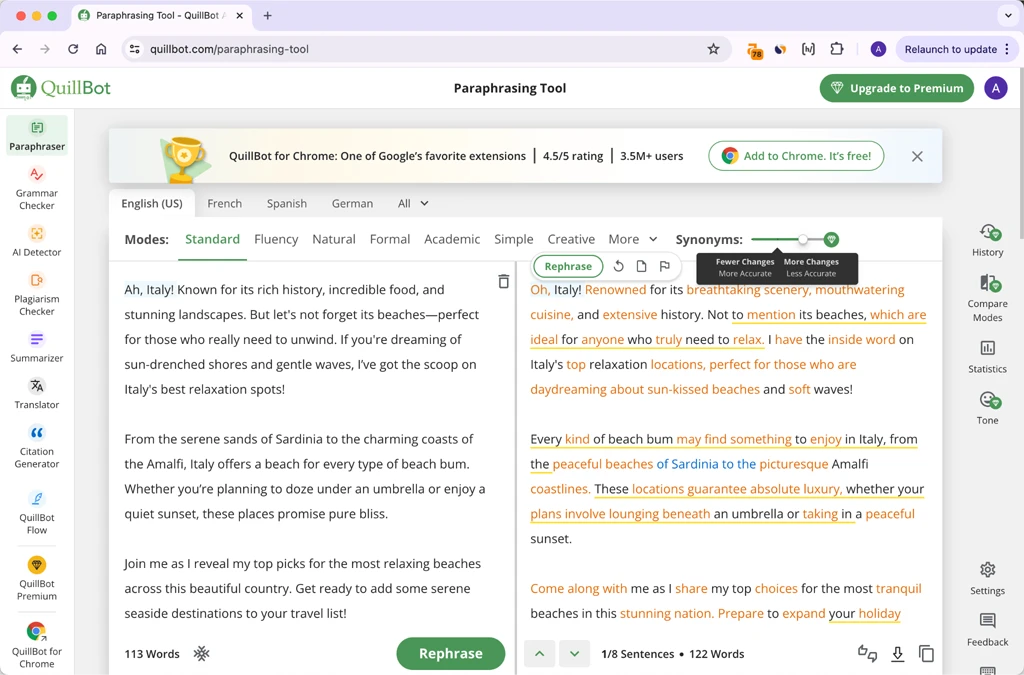Go to the AI Detector
The height and width of the screenshot is (675, 1024).
point(37,241)
